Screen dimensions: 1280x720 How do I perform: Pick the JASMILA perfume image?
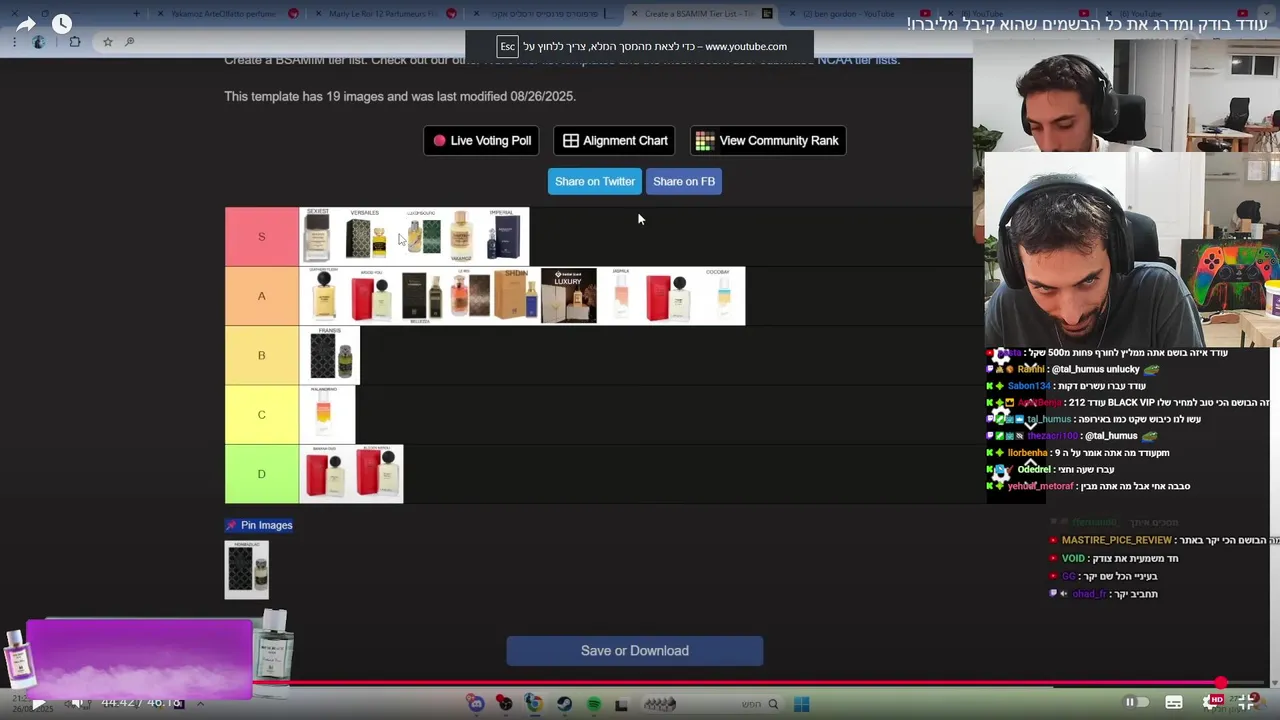(x=621, y=296)
